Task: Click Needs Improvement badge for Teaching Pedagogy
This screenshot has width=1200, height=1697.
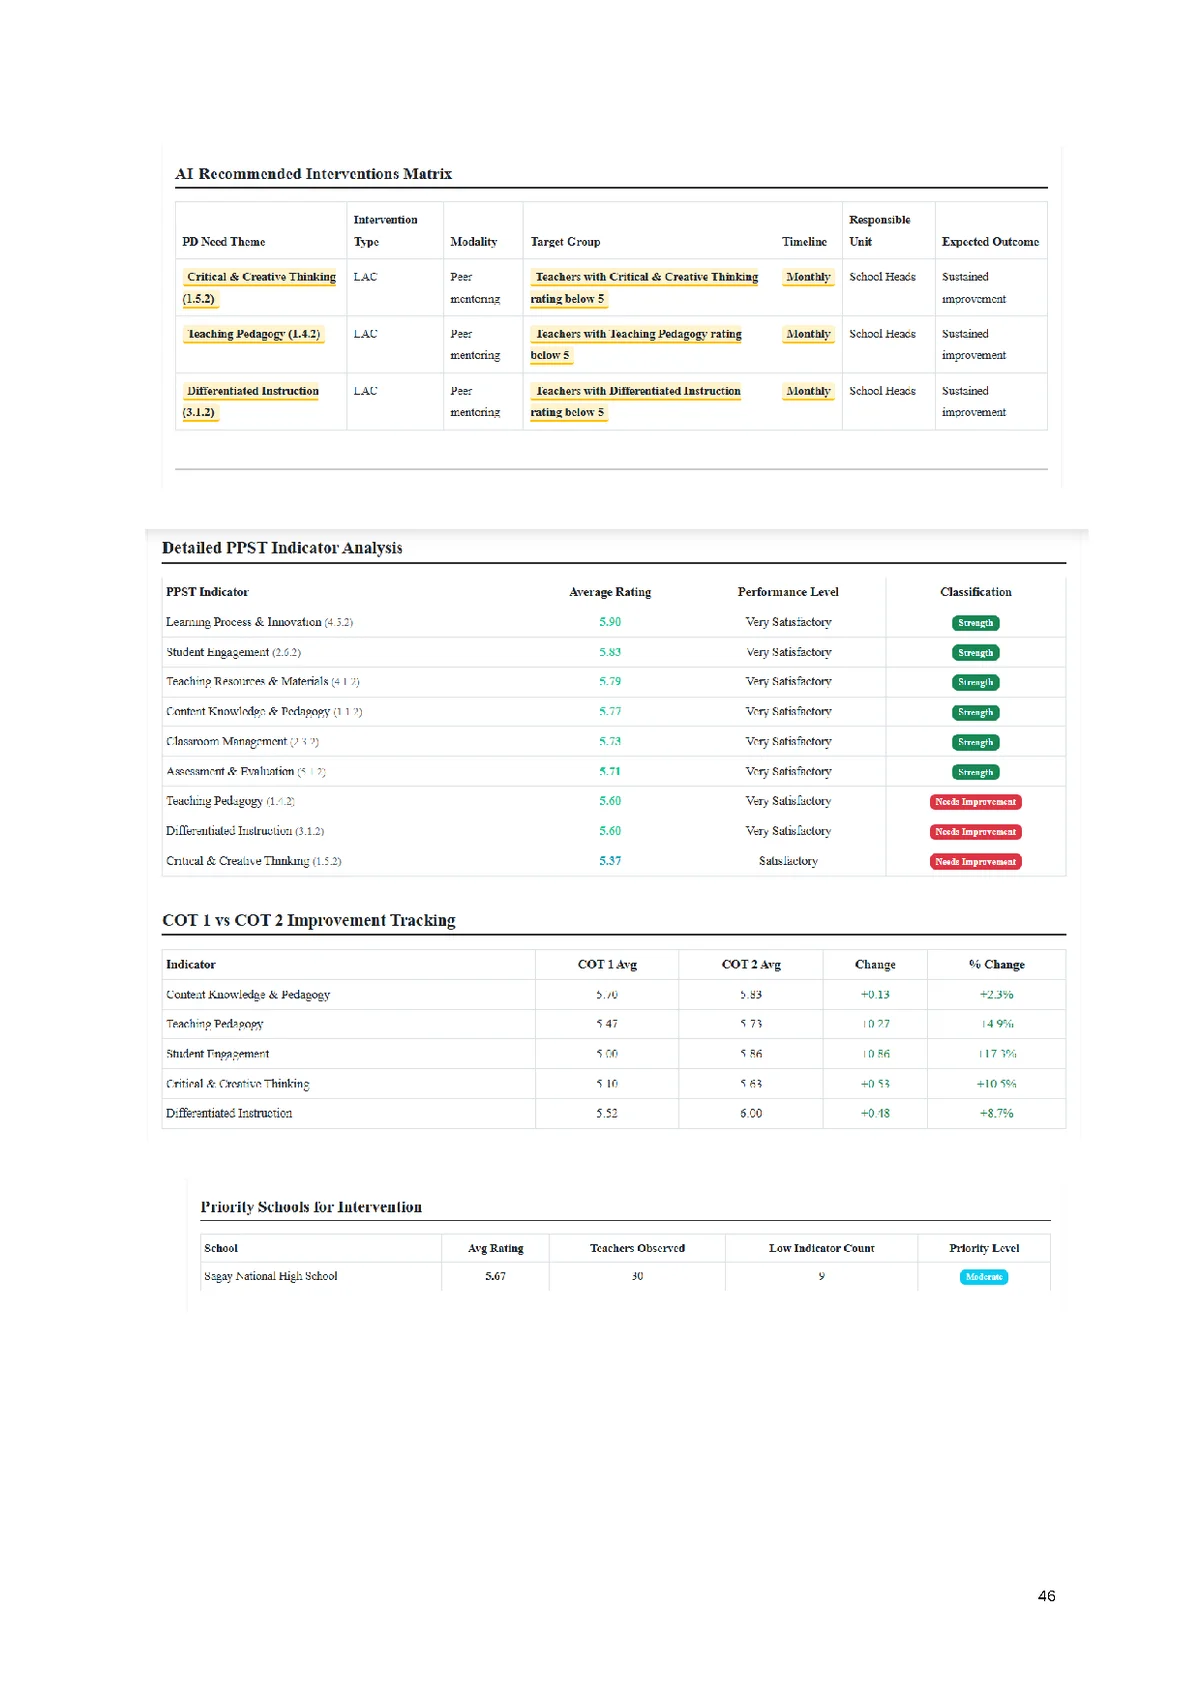Action: coord(975,802)
